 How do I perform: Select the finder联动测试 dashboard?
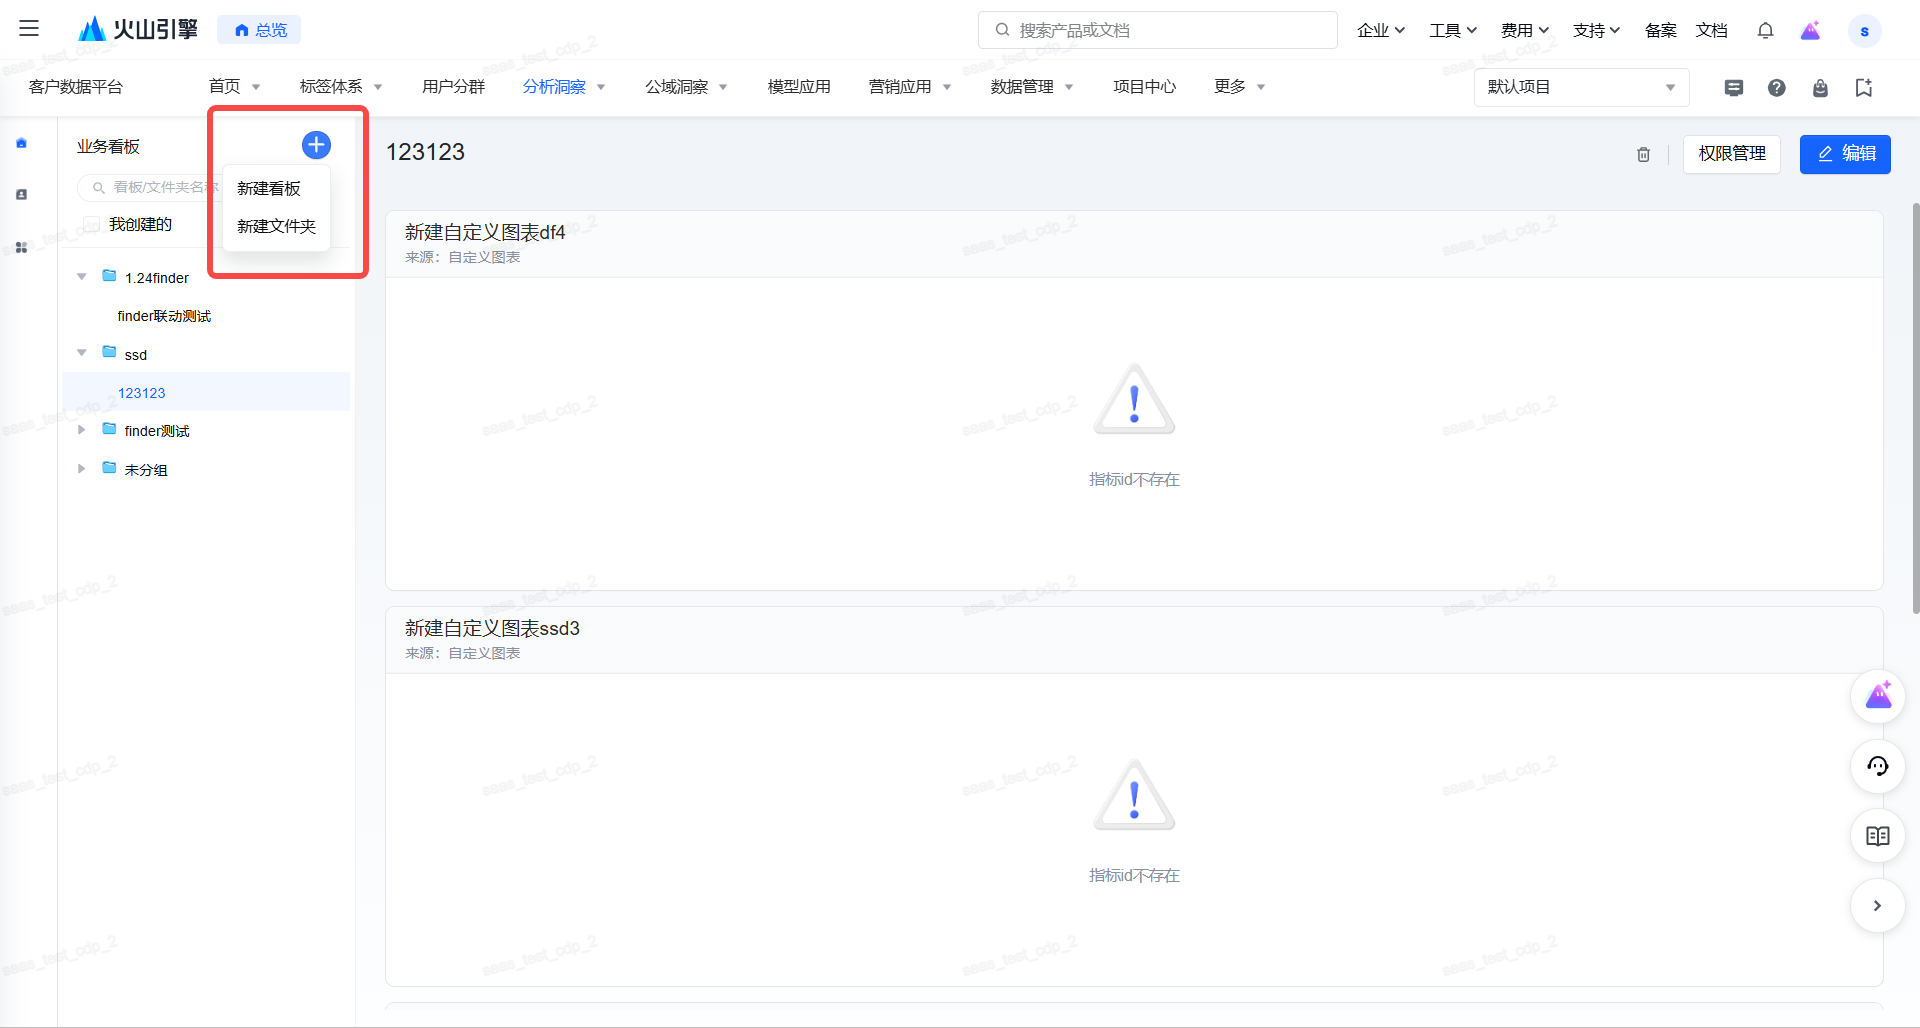click(164, 316)
